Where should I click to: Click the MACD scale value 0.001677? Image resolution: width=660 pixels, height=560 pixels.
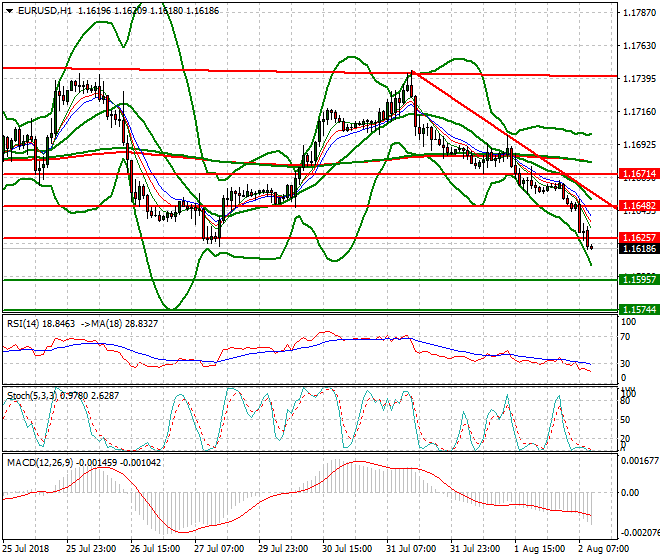(639, 461)
